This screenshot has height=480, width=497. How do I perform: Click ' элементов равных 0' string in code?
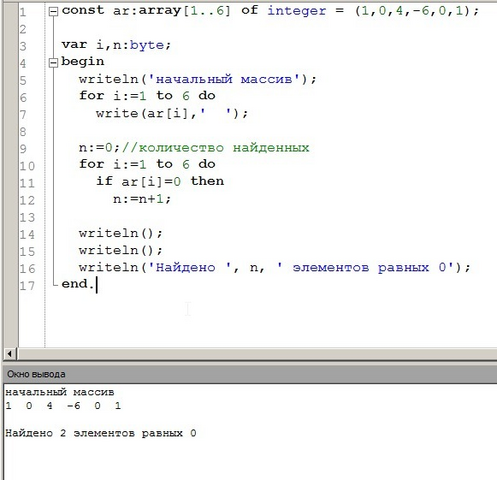point(365,268)
